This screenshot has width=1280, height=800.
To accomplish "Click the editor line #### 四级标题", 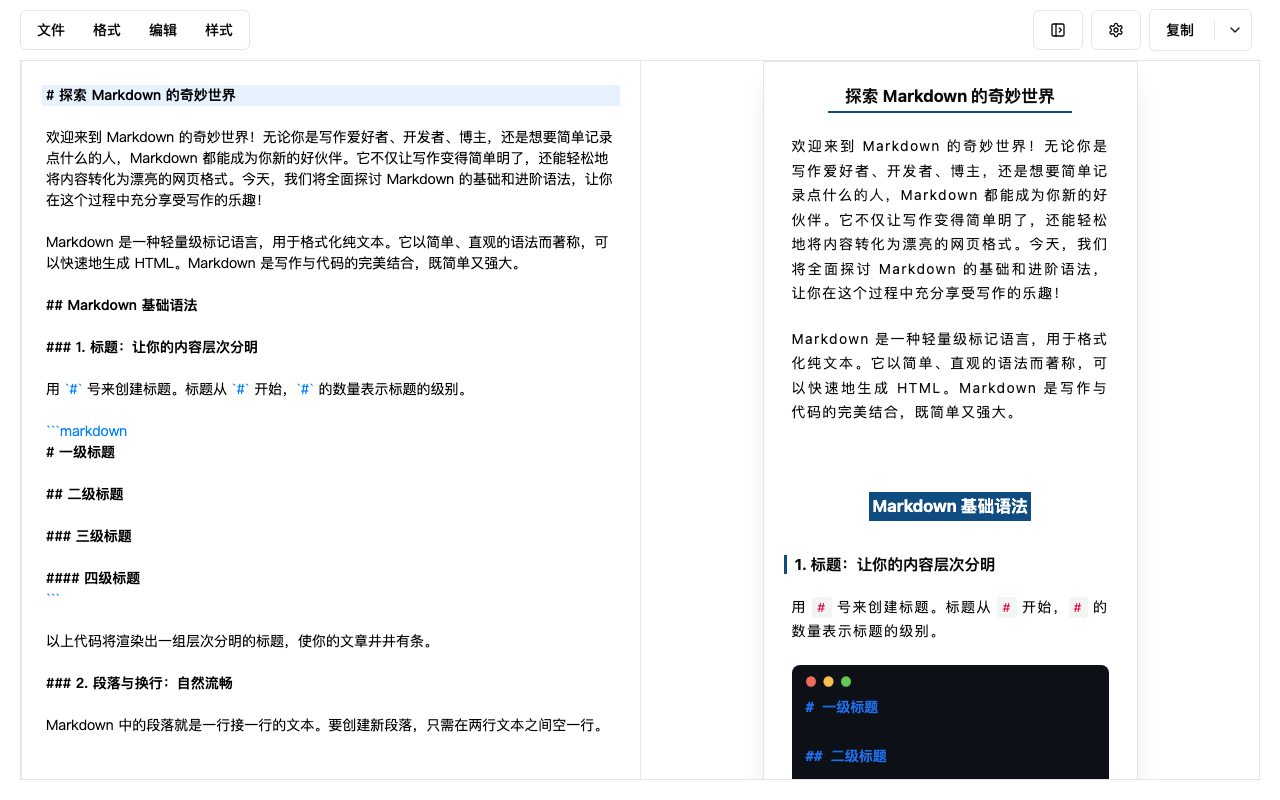I will click(93, 578).
